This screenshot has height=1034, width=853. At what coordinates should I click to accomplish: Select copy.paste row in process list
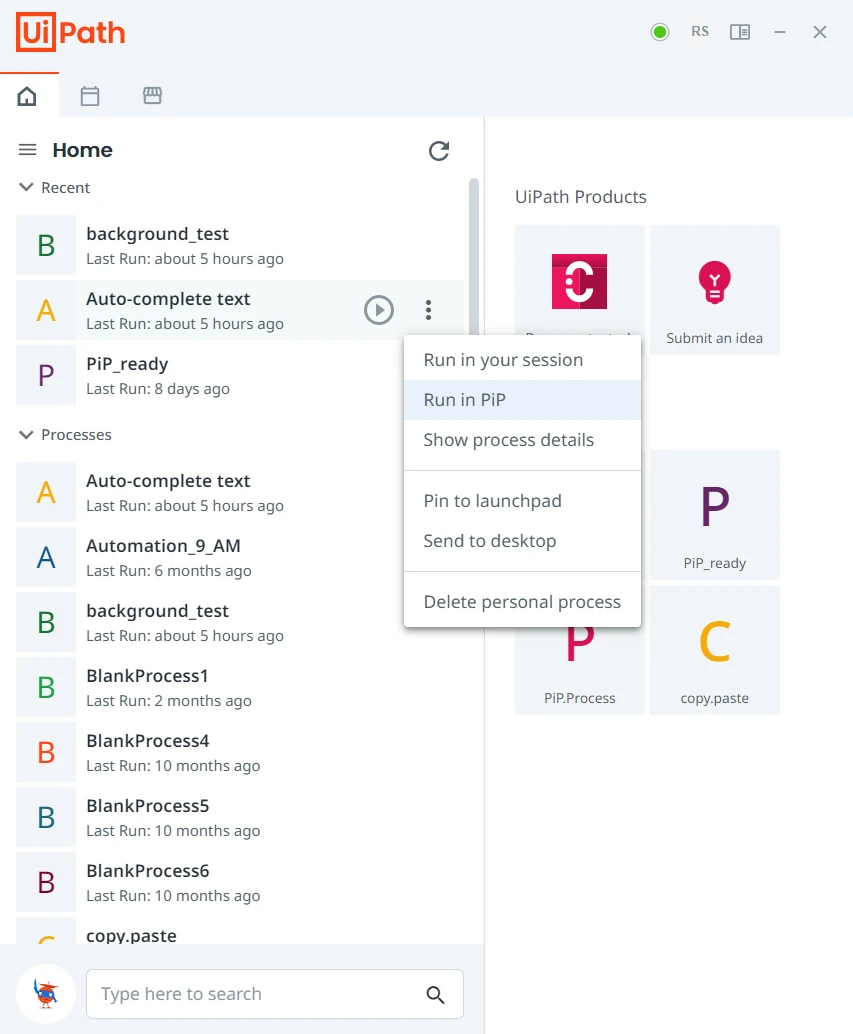click(x=240, y=931)
